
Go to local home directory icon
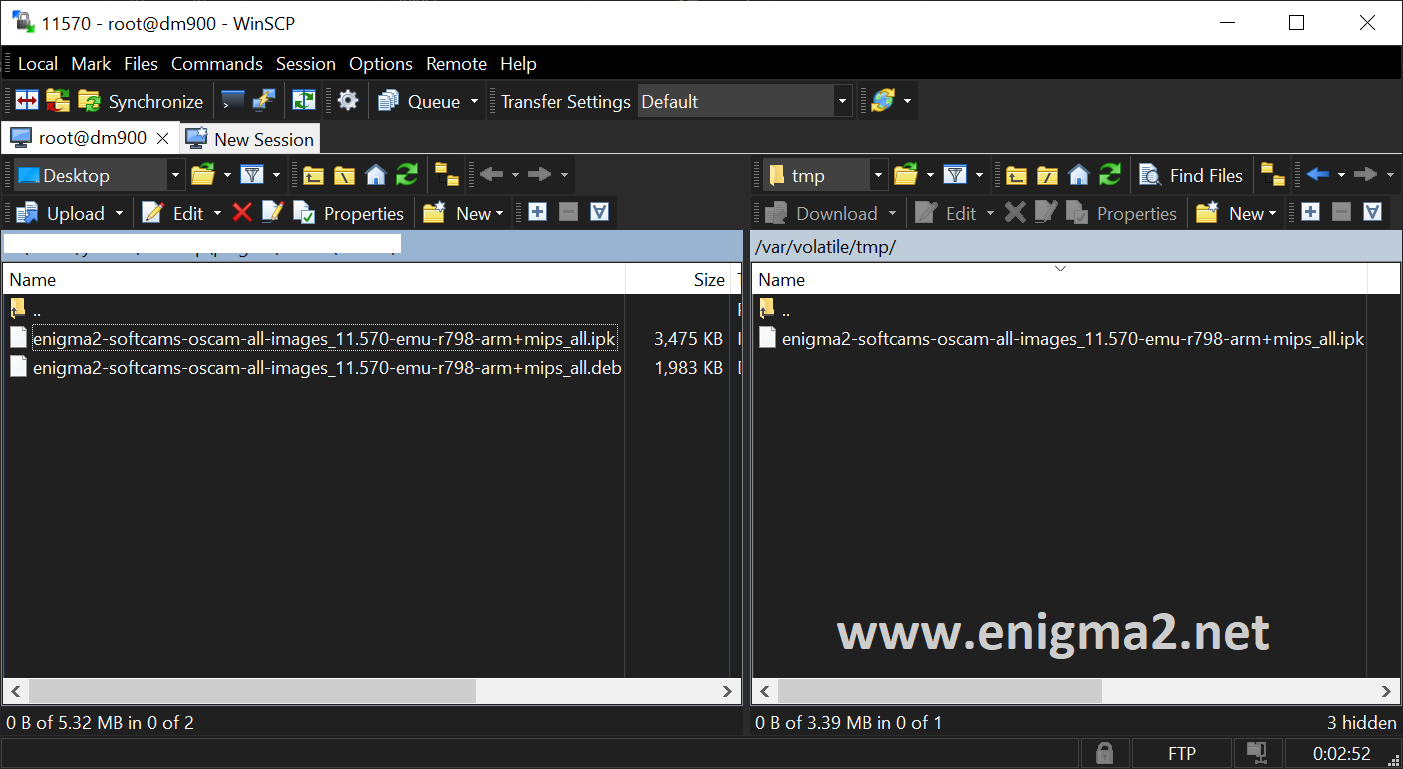click(x=376, y=175)
